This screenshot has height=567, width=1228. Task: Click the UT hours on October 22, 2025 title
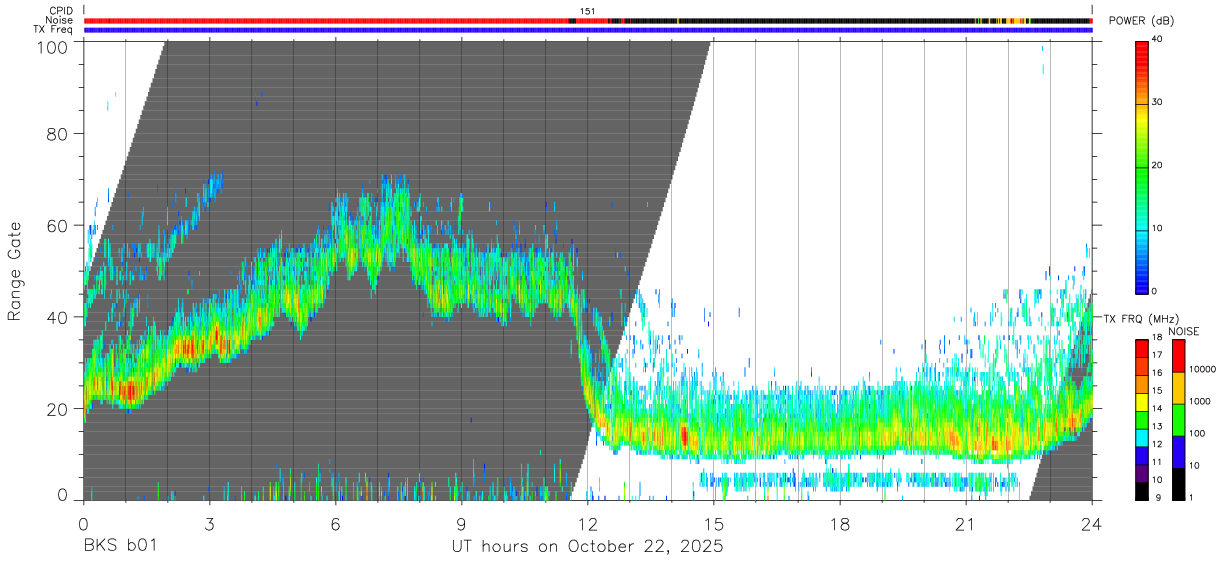[587, 548]
